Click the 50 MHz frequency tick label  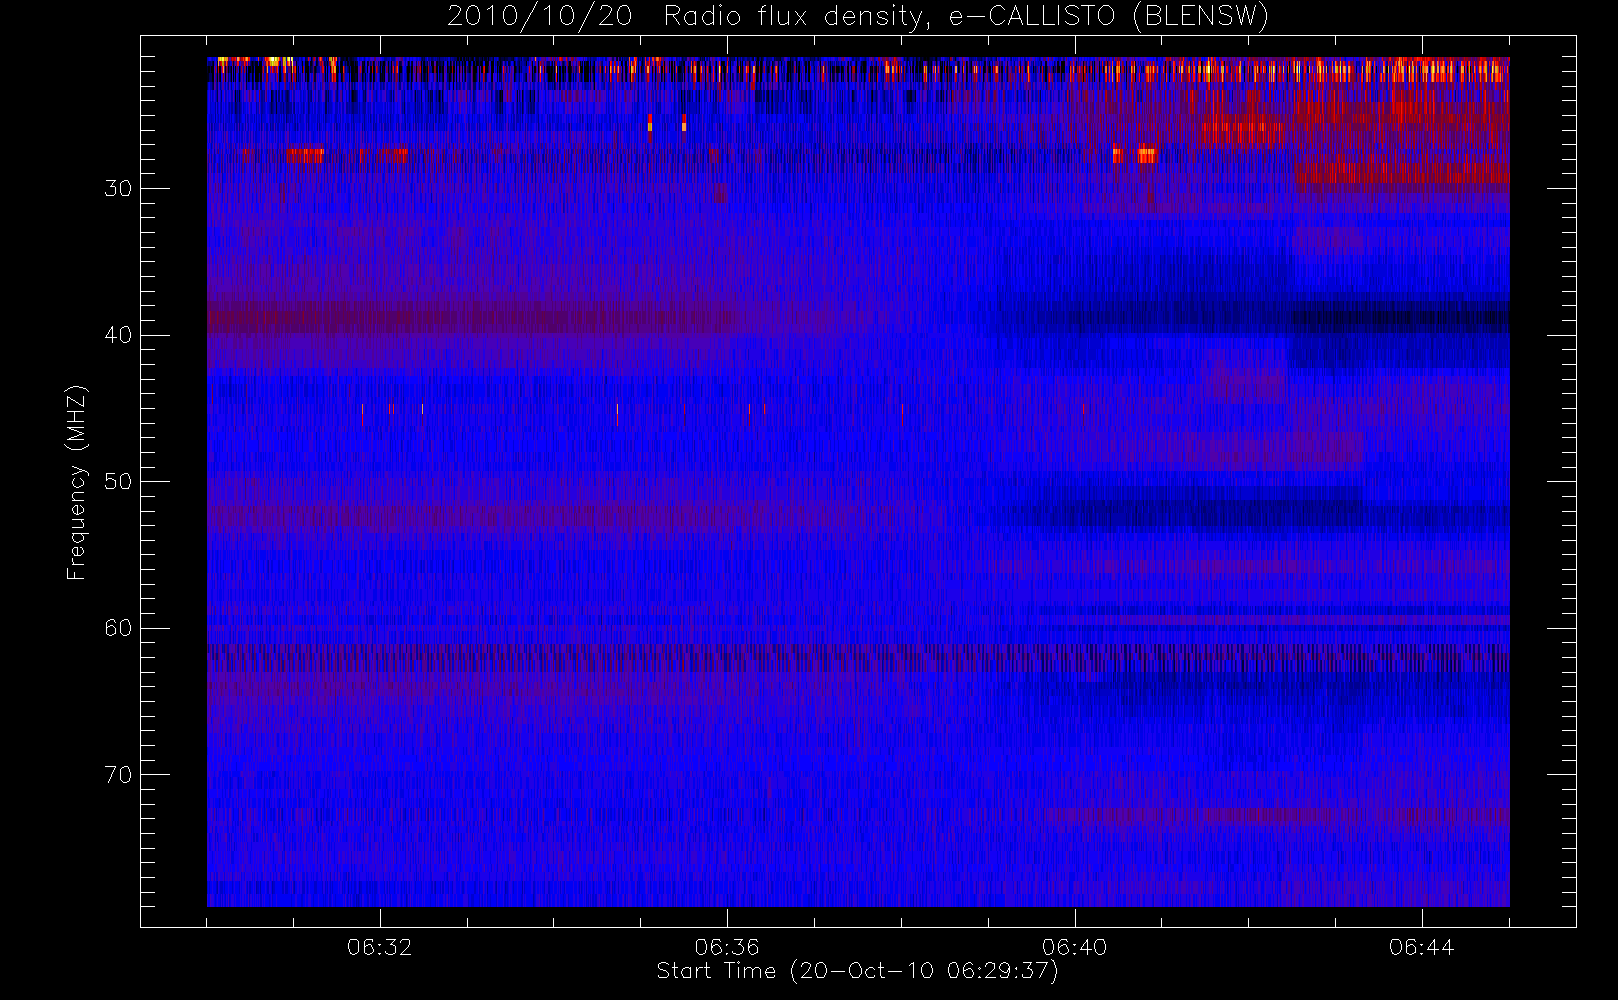(118, 482)
